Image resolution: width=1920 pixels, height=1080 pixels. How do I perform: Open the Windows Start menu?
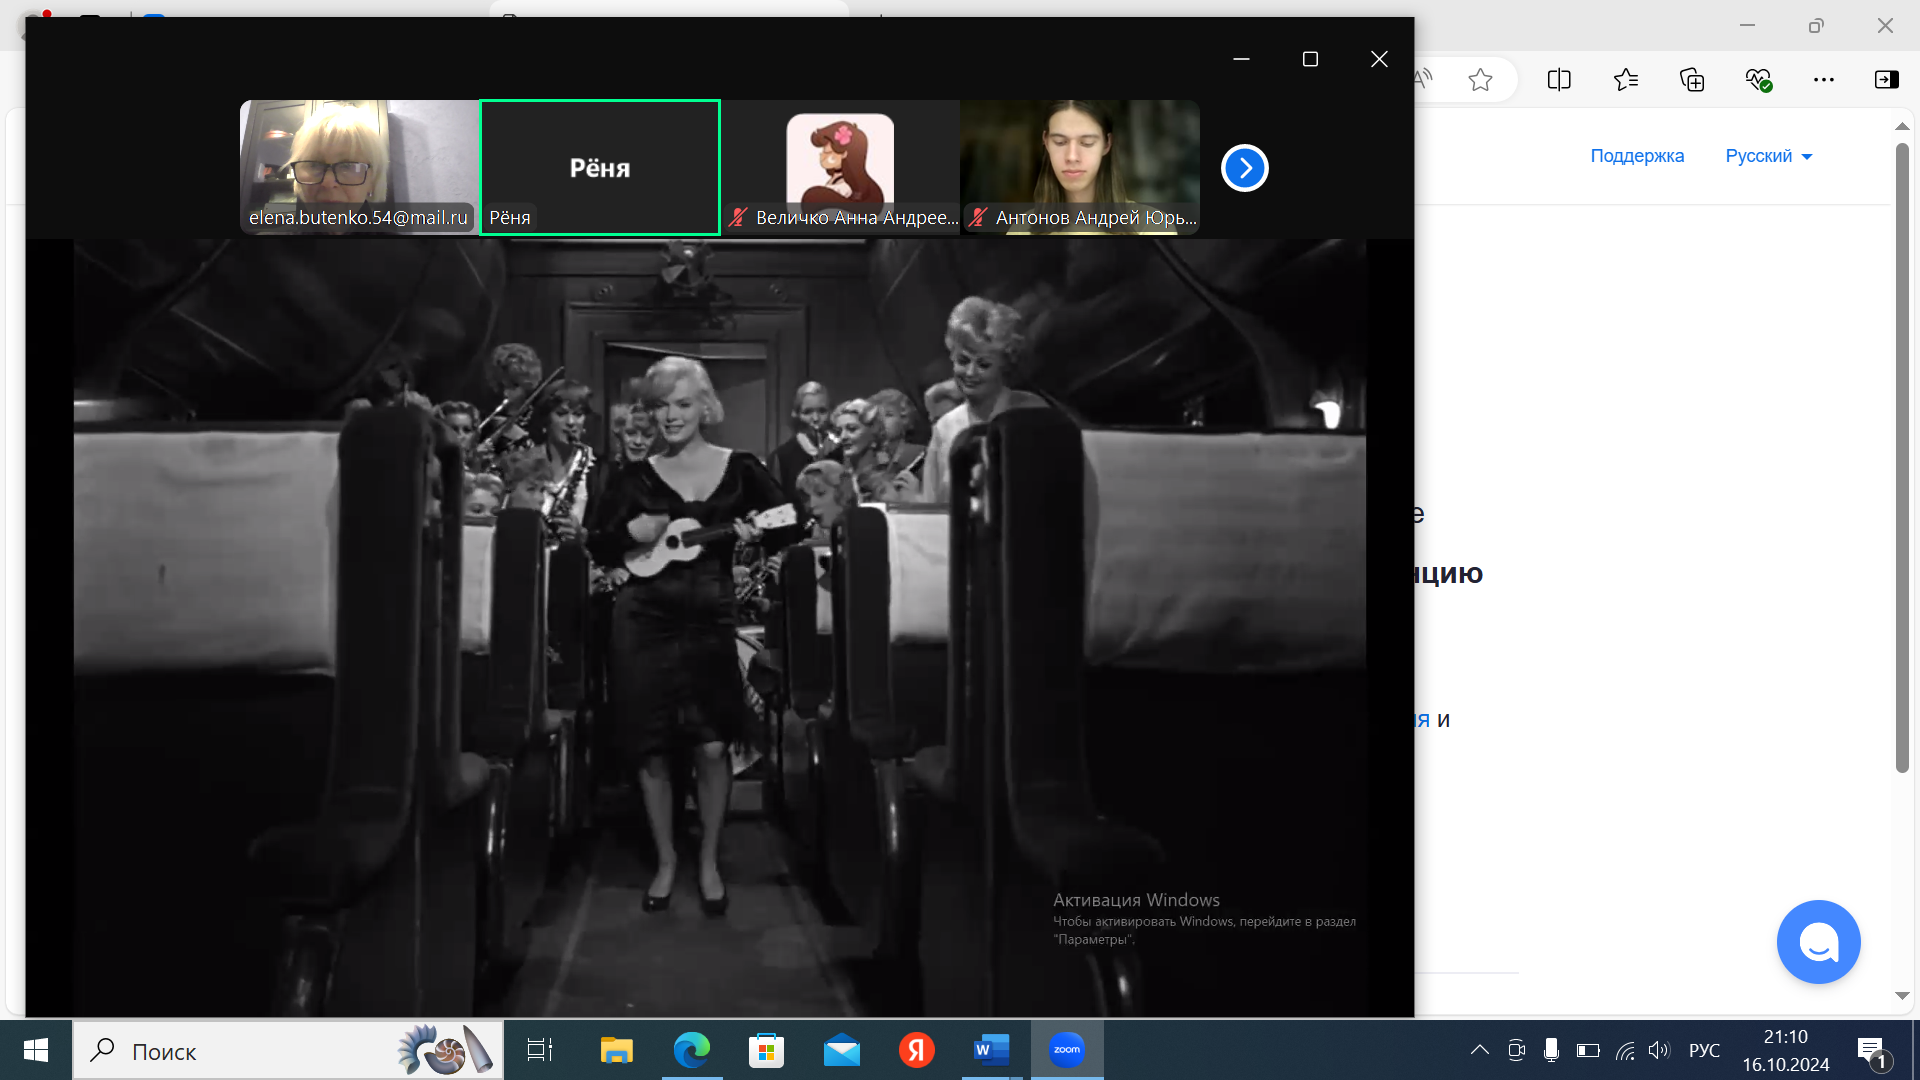pyautogui.click(x=36, y=1050)
